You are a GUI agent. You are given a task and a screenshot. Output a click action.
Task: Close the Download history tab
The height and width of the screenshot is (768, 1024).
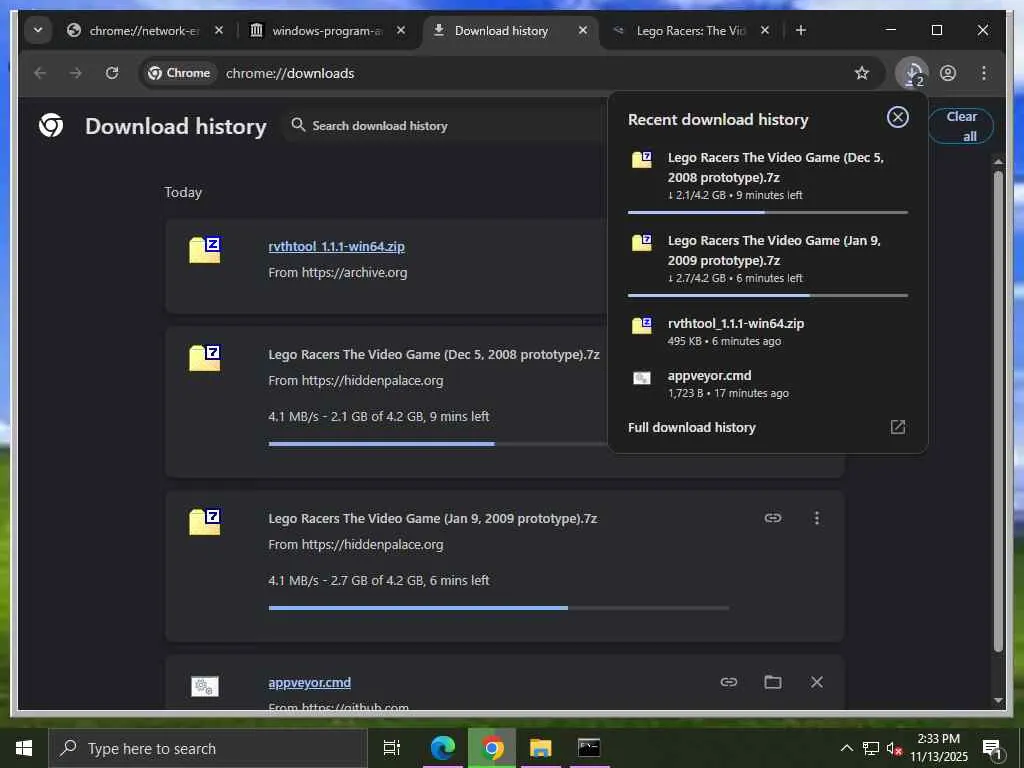583,30
